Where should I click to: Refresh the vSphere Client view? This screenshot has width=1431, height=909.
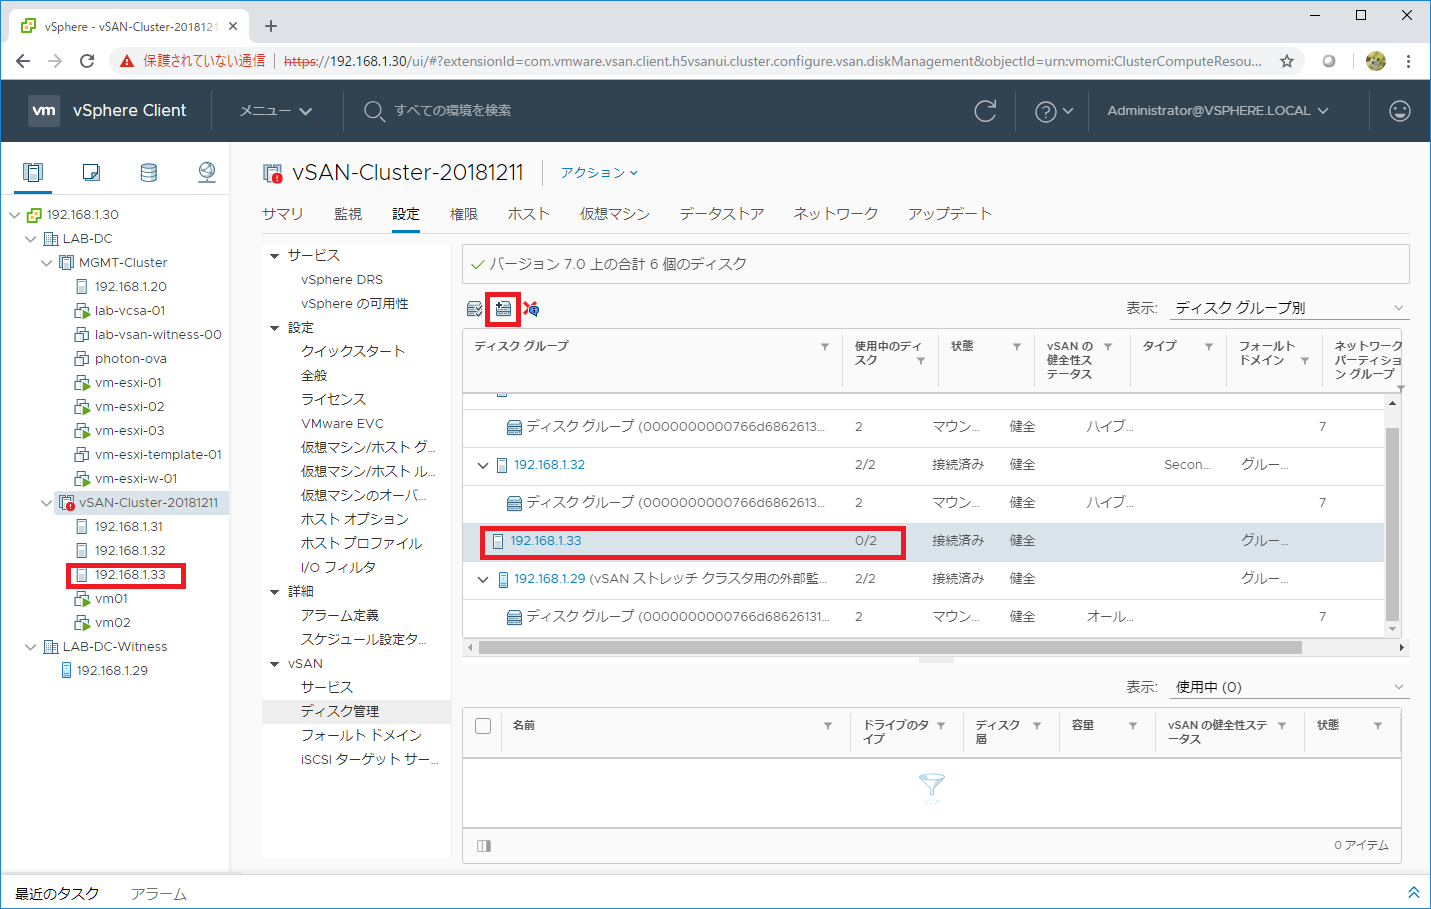point(985,111)
